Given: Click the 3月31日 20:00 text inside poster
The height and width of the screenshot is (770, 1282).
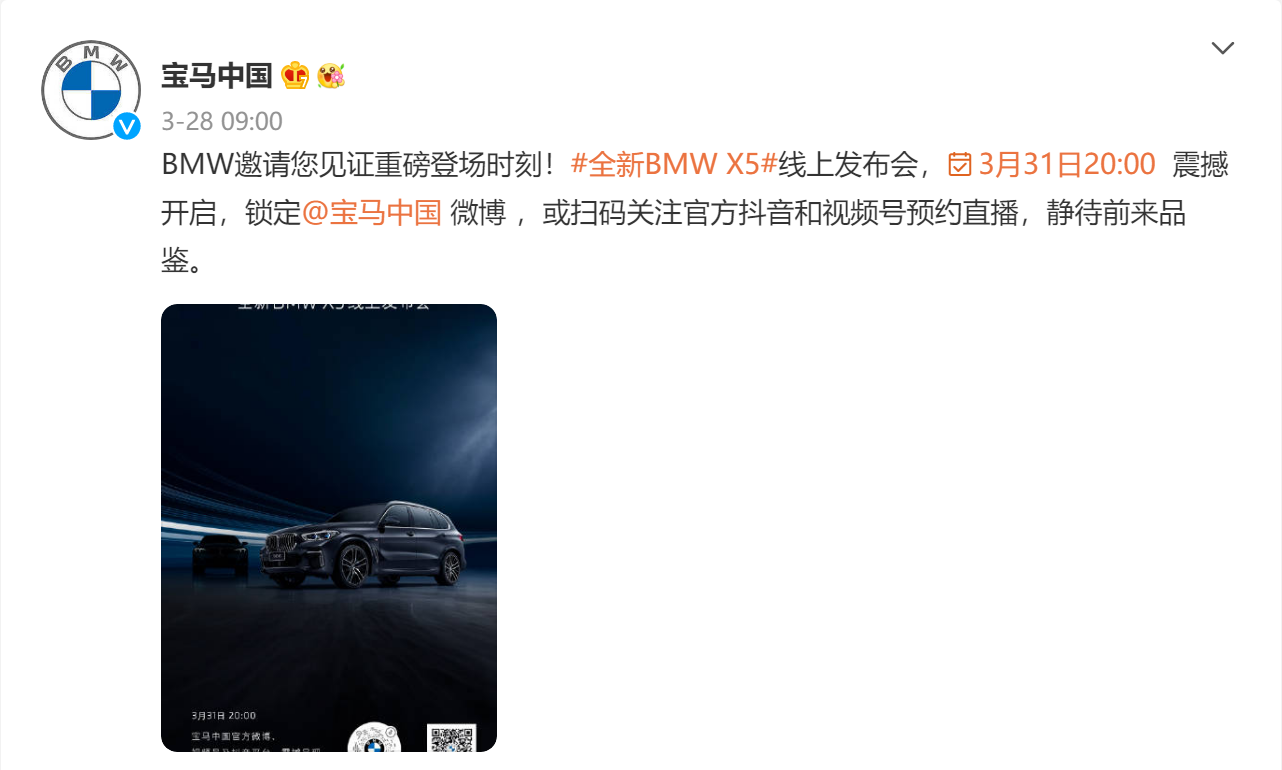Looking at the screenshot, I should pos(224,716).
